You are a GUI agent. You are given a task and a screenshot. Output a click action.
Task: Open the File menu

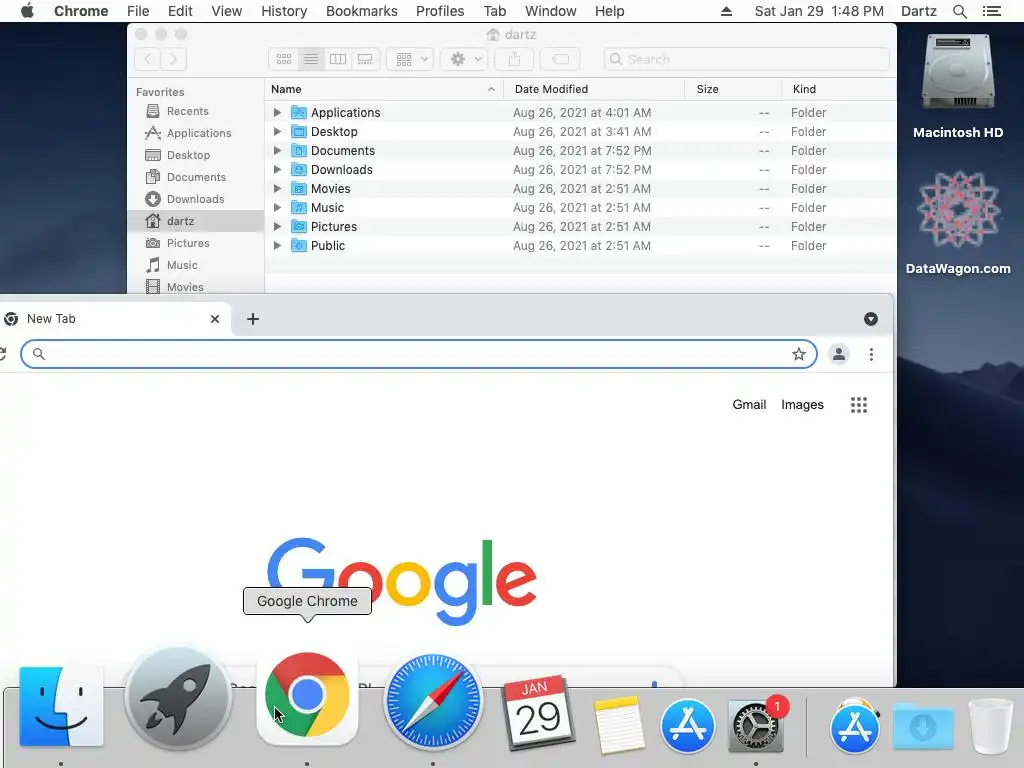point(138,11)
